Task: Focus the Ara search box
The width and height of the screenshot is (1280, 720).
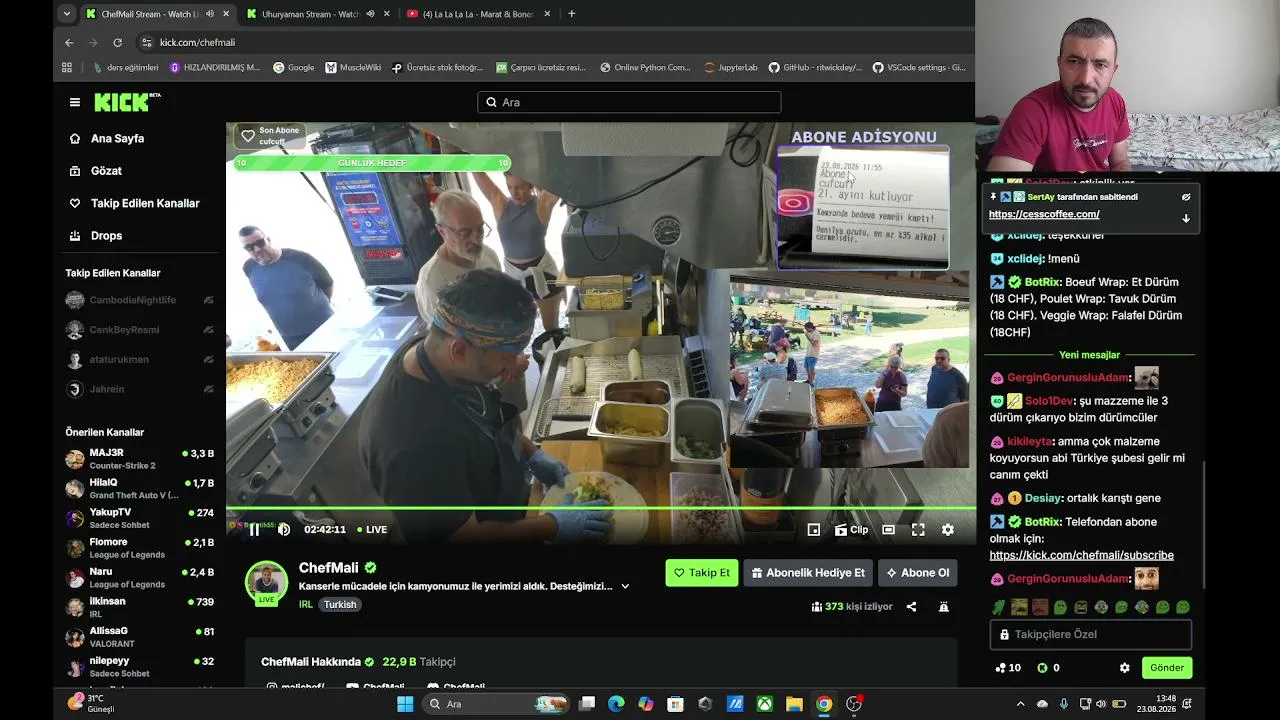Action: [x=629, y=102]
